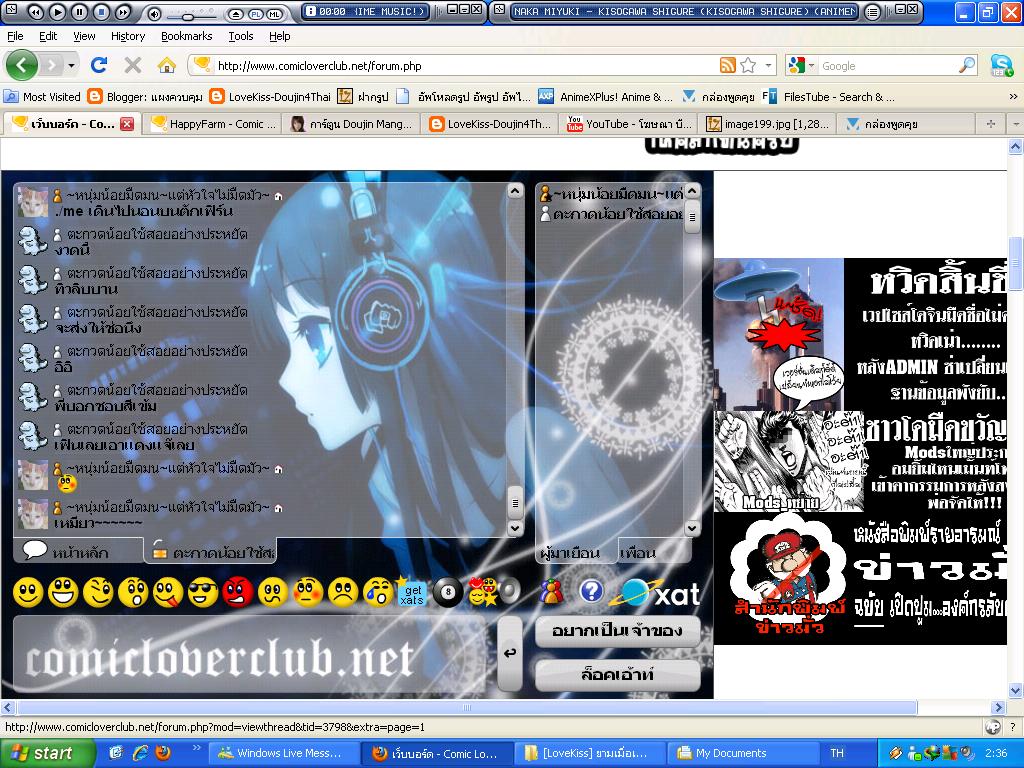The height and width of the screenshot is (768, 1024).
Task: Send message with the return arrow button
Action: tap(510, 652)
